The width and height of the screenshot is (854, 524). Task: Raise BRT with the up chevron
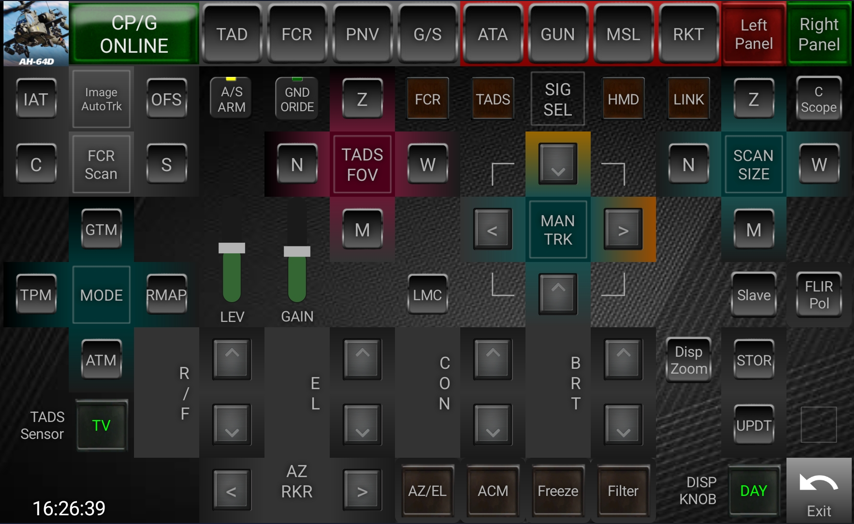[622, 360]
